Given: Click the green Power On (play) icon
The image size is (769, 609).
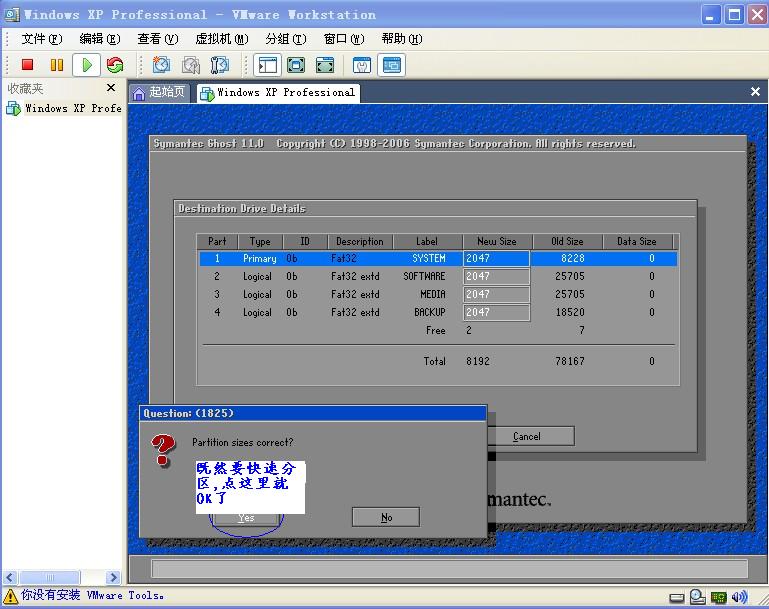Looking at the screenshot, I should 87,65.
